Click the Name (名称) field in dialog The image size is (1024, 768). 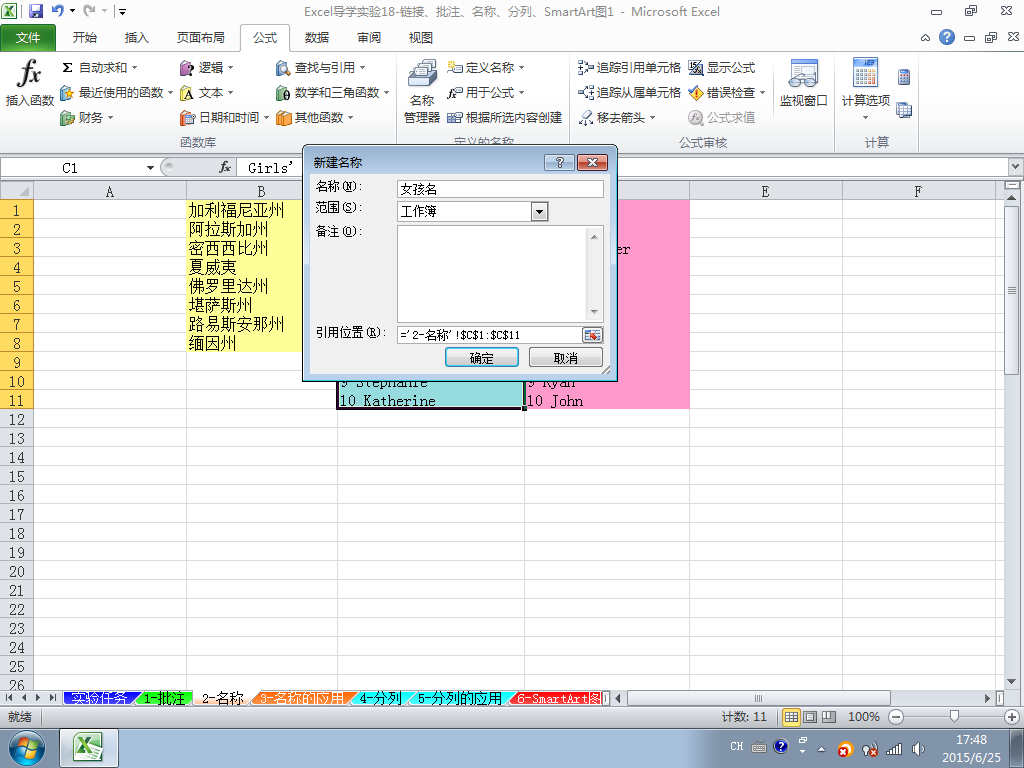click(x=500, y=189)
